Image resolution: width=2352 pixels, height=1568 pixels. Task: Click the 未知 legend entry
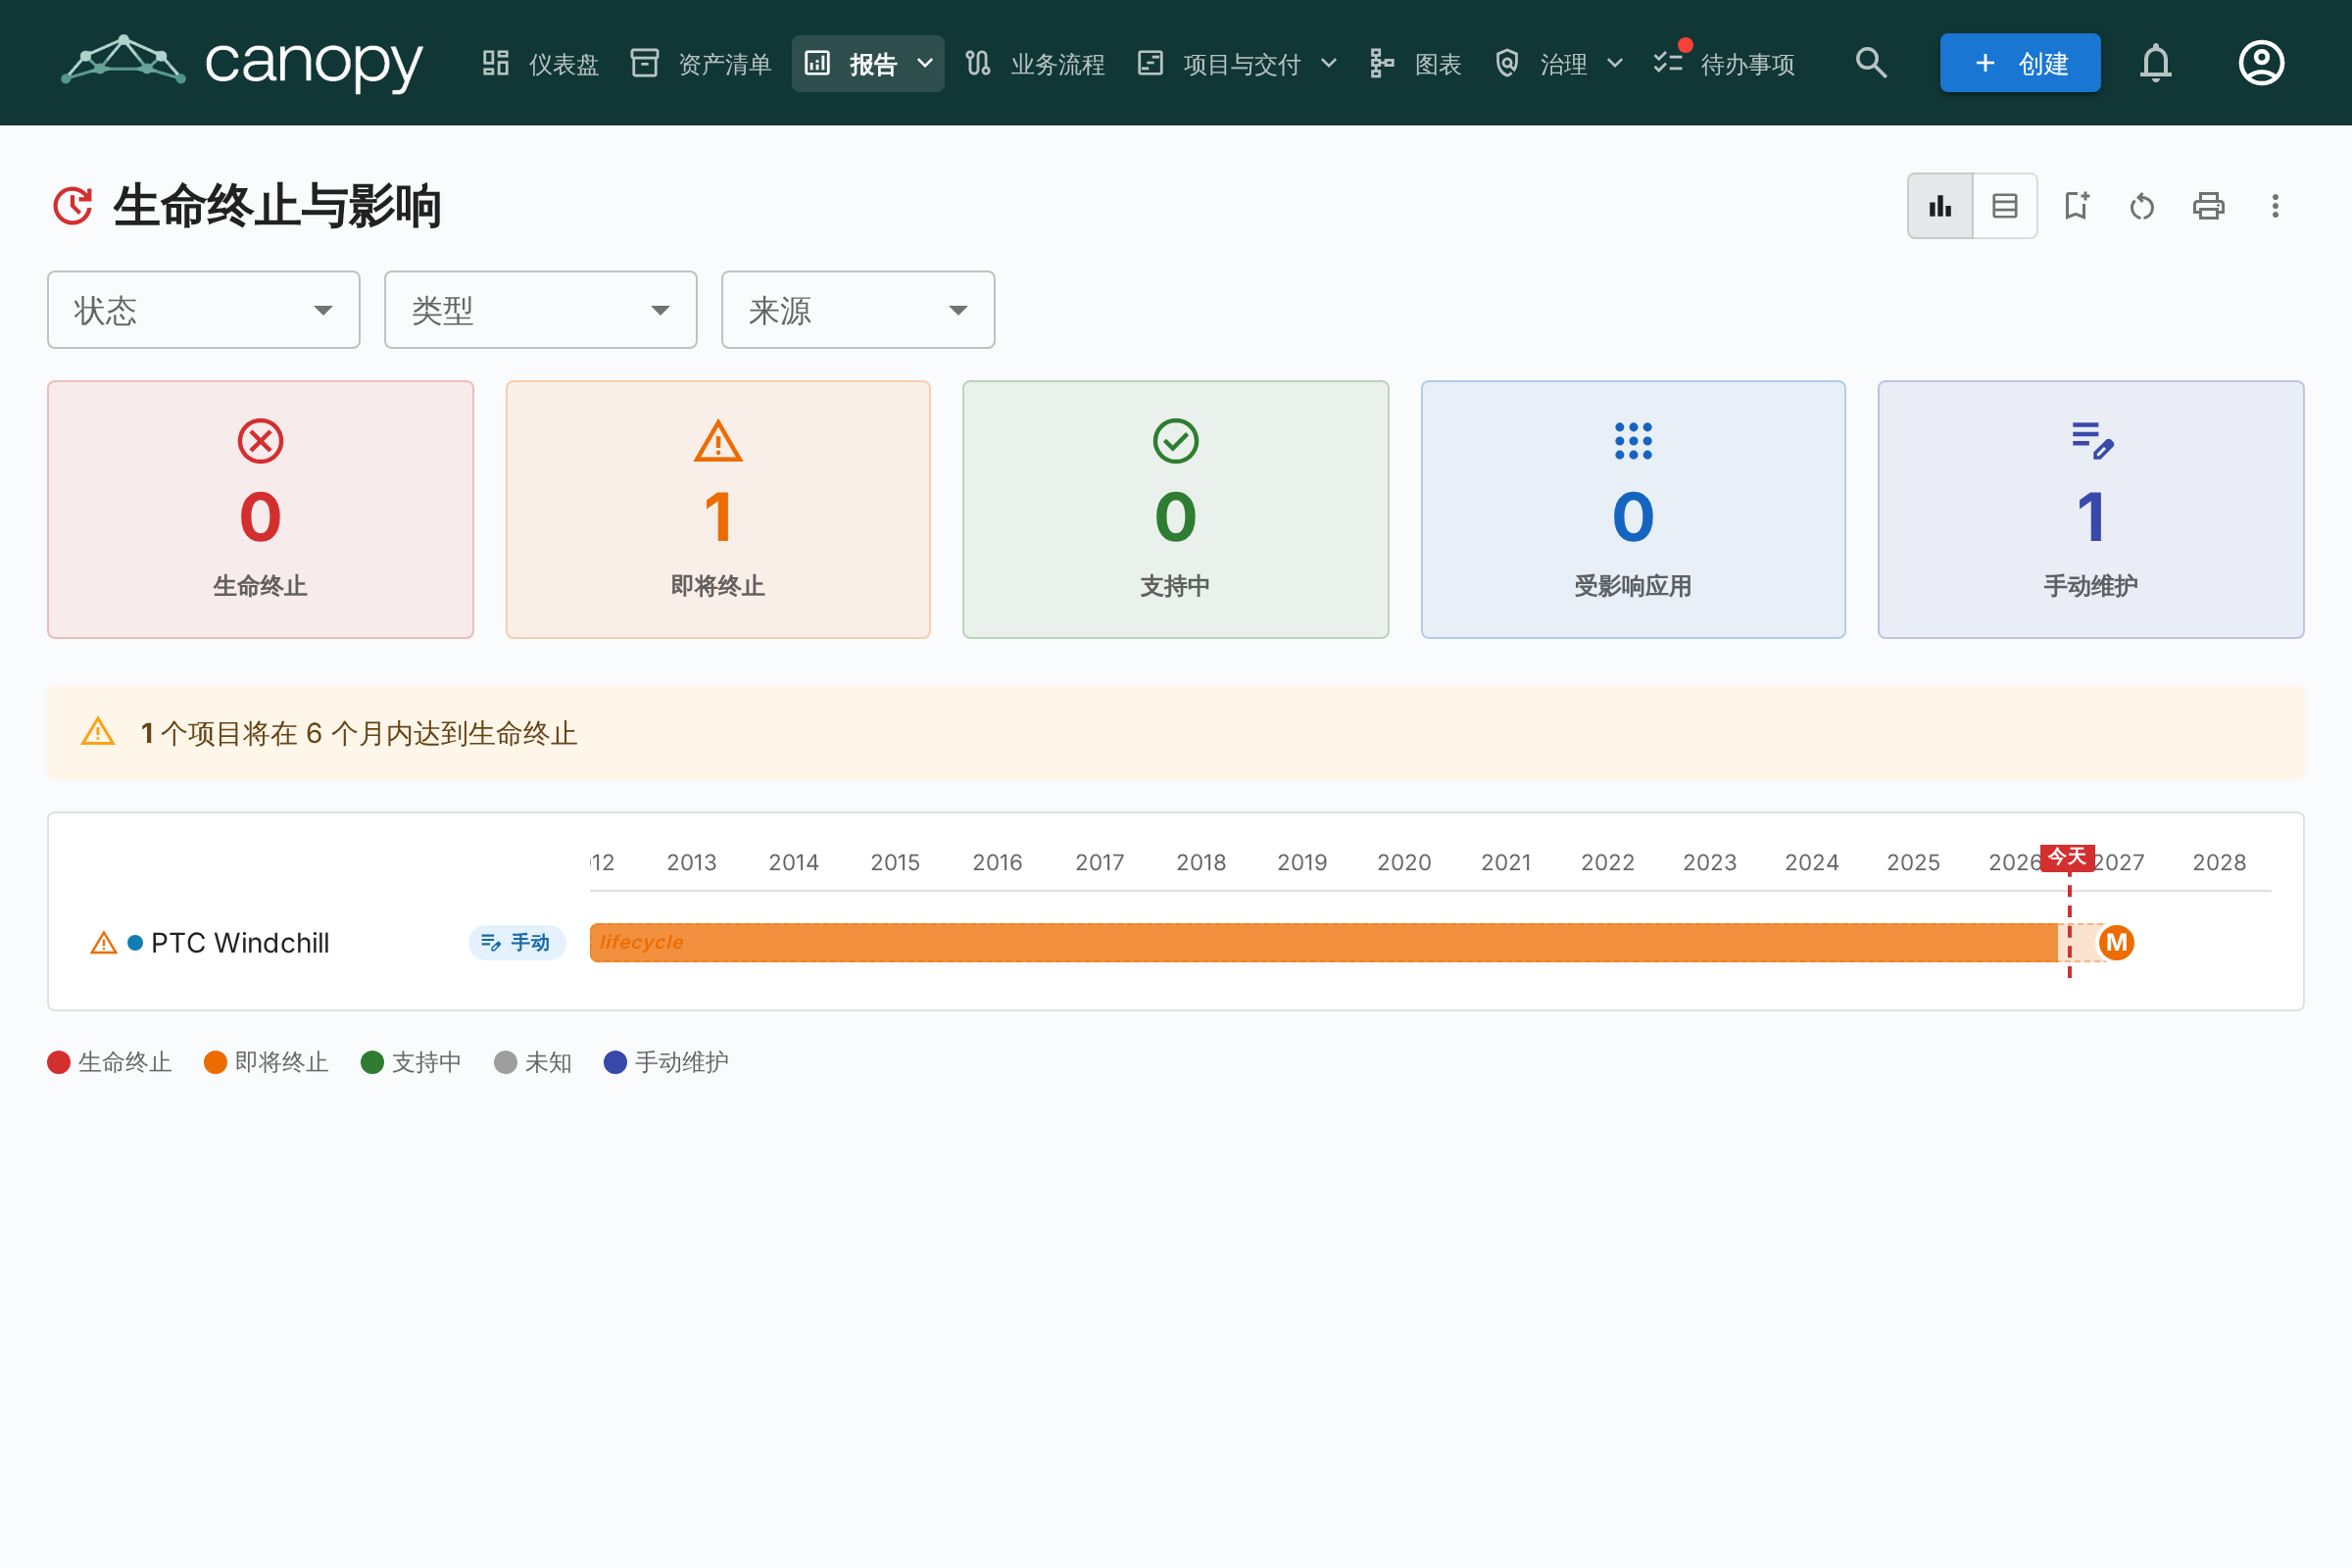pos(533,1062)
